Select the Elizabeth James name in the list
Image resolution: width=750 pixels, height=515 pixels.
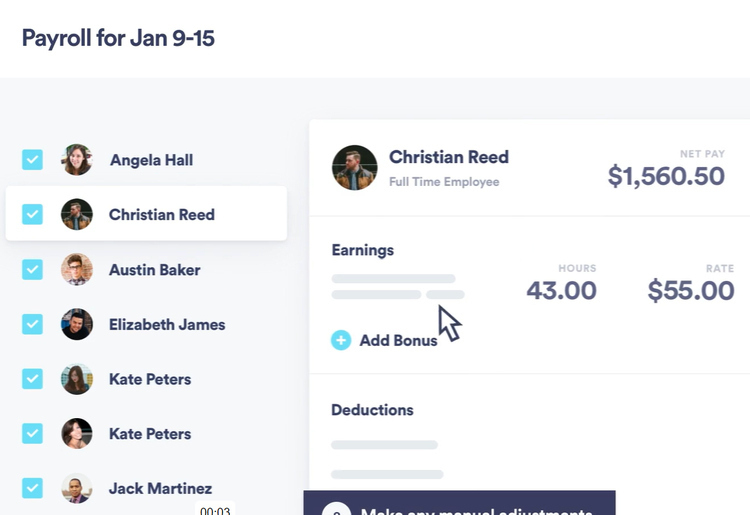tap(167, 324)
